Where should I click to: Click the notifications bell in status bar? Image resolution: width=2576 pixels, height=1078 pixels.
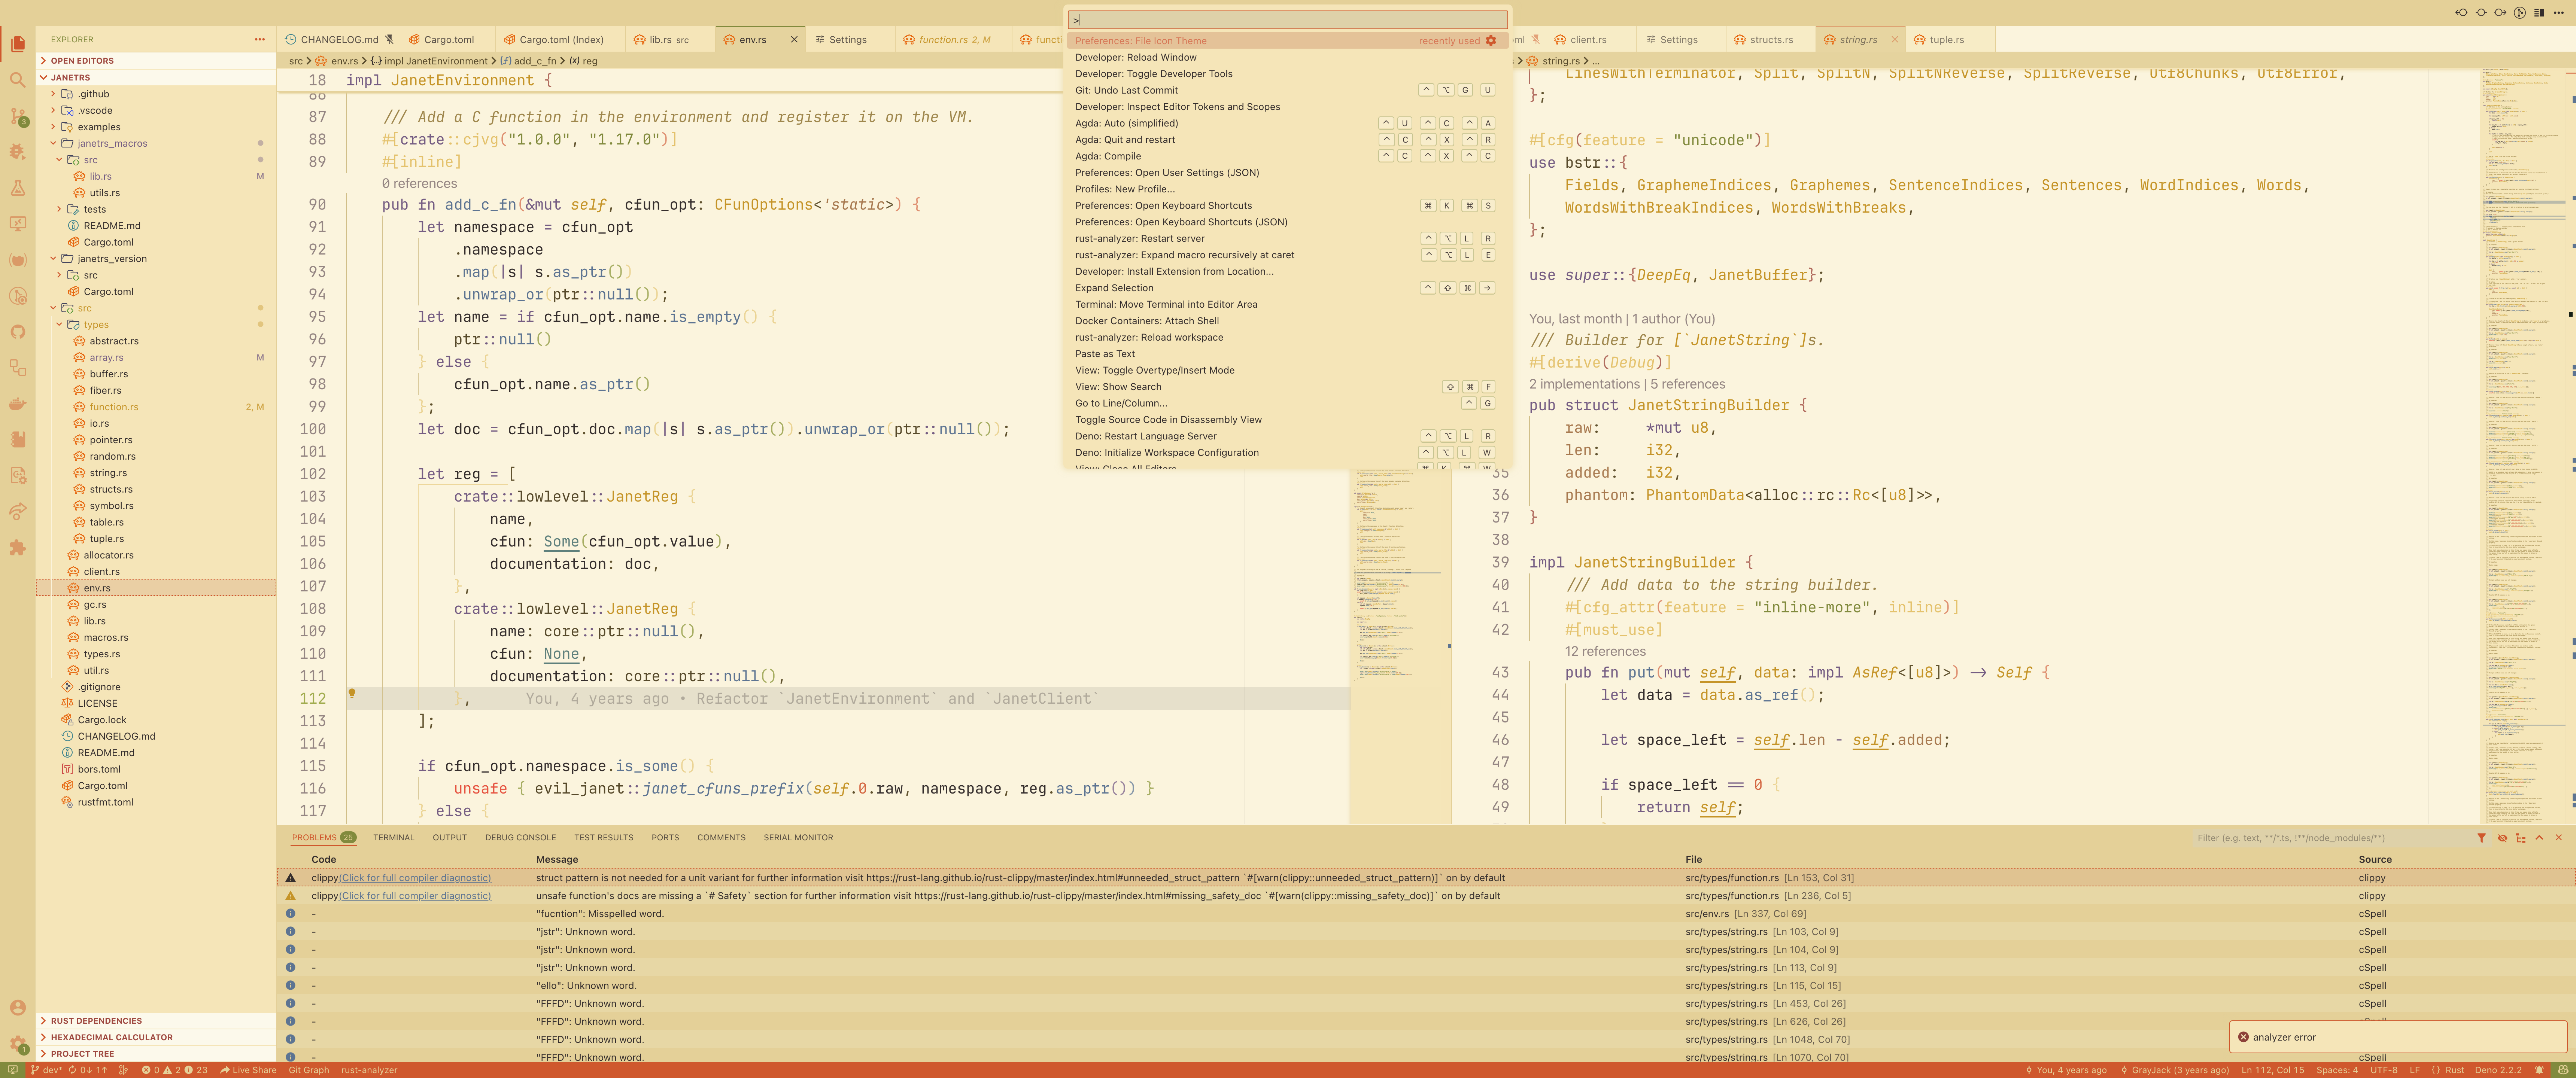pos(2539,1070)
